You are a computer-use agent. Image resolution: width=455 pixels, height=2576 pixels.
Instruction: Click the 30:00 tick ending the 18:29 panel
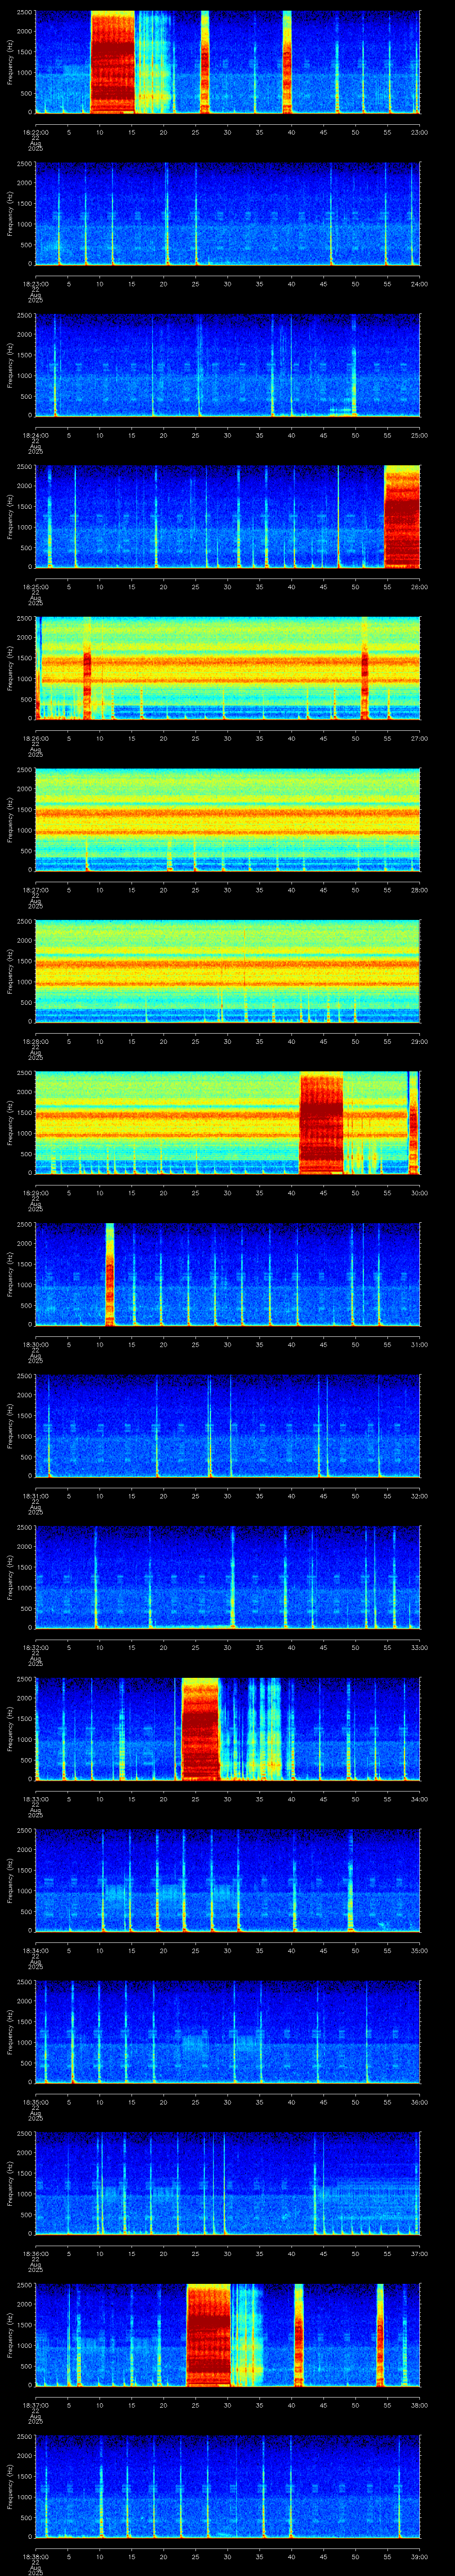pyautogui.click(x=419, y=1192)
